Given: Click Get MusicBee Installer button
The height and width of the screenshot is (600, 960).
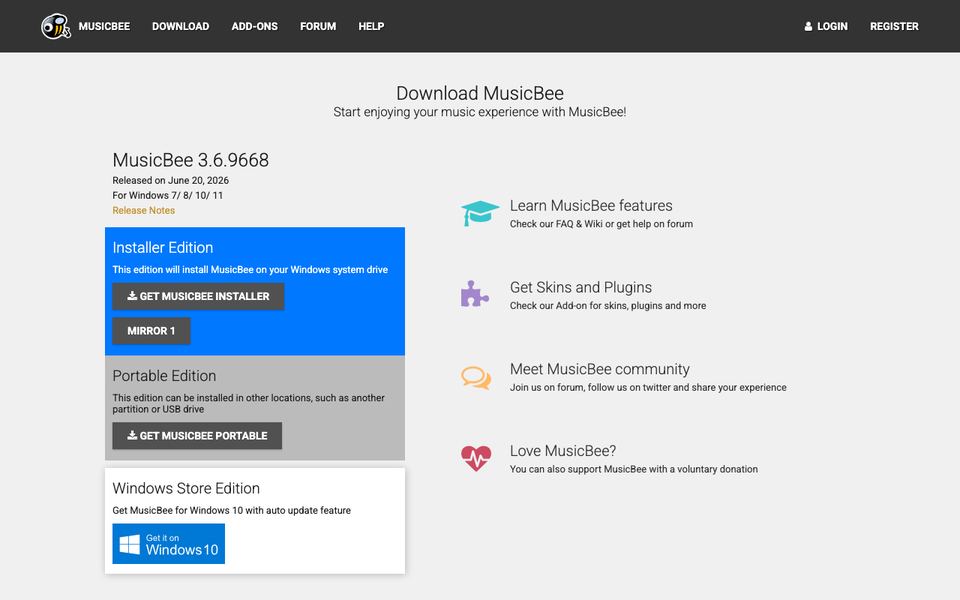Looking at the screenshot, I should pyautogui.click(x=198, y=296).
